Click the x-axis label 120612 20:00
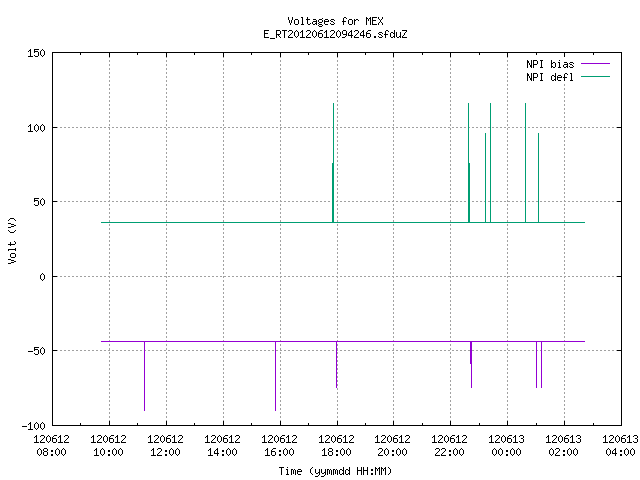The height and width of the screenshot is (480, 640). [x=393, y=446]
